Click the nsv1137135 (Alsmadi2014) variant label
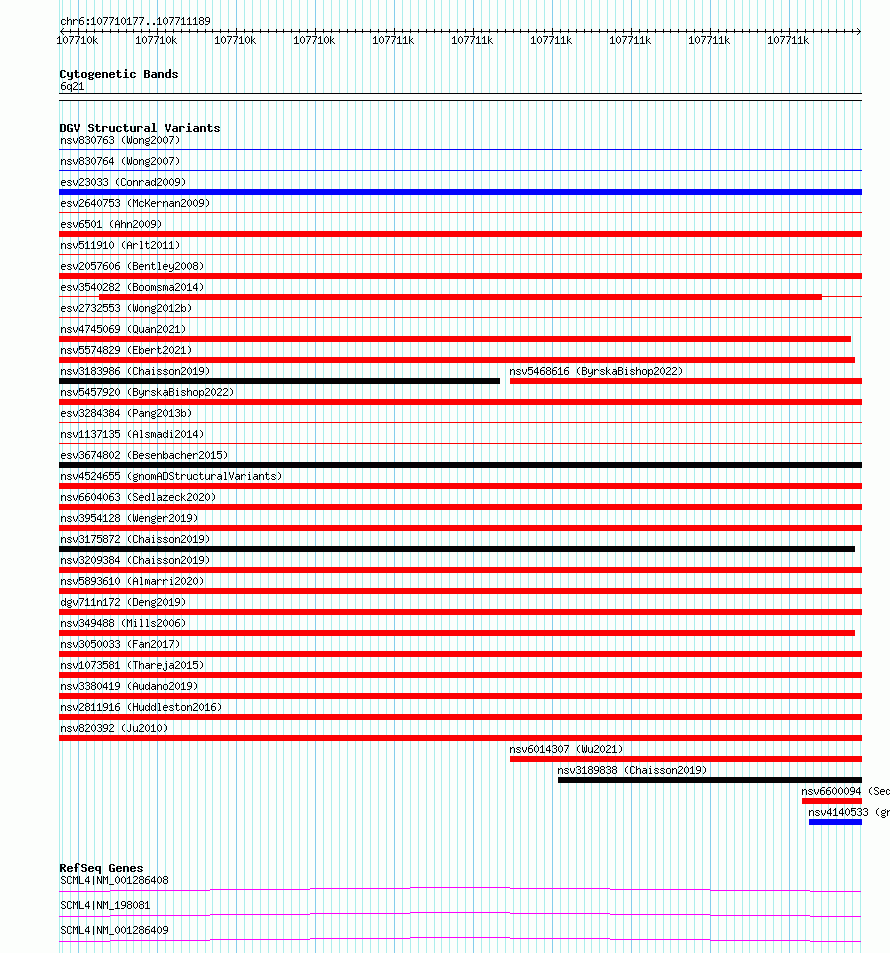This screenshot has width=890, height=953. tap(132, 435)
